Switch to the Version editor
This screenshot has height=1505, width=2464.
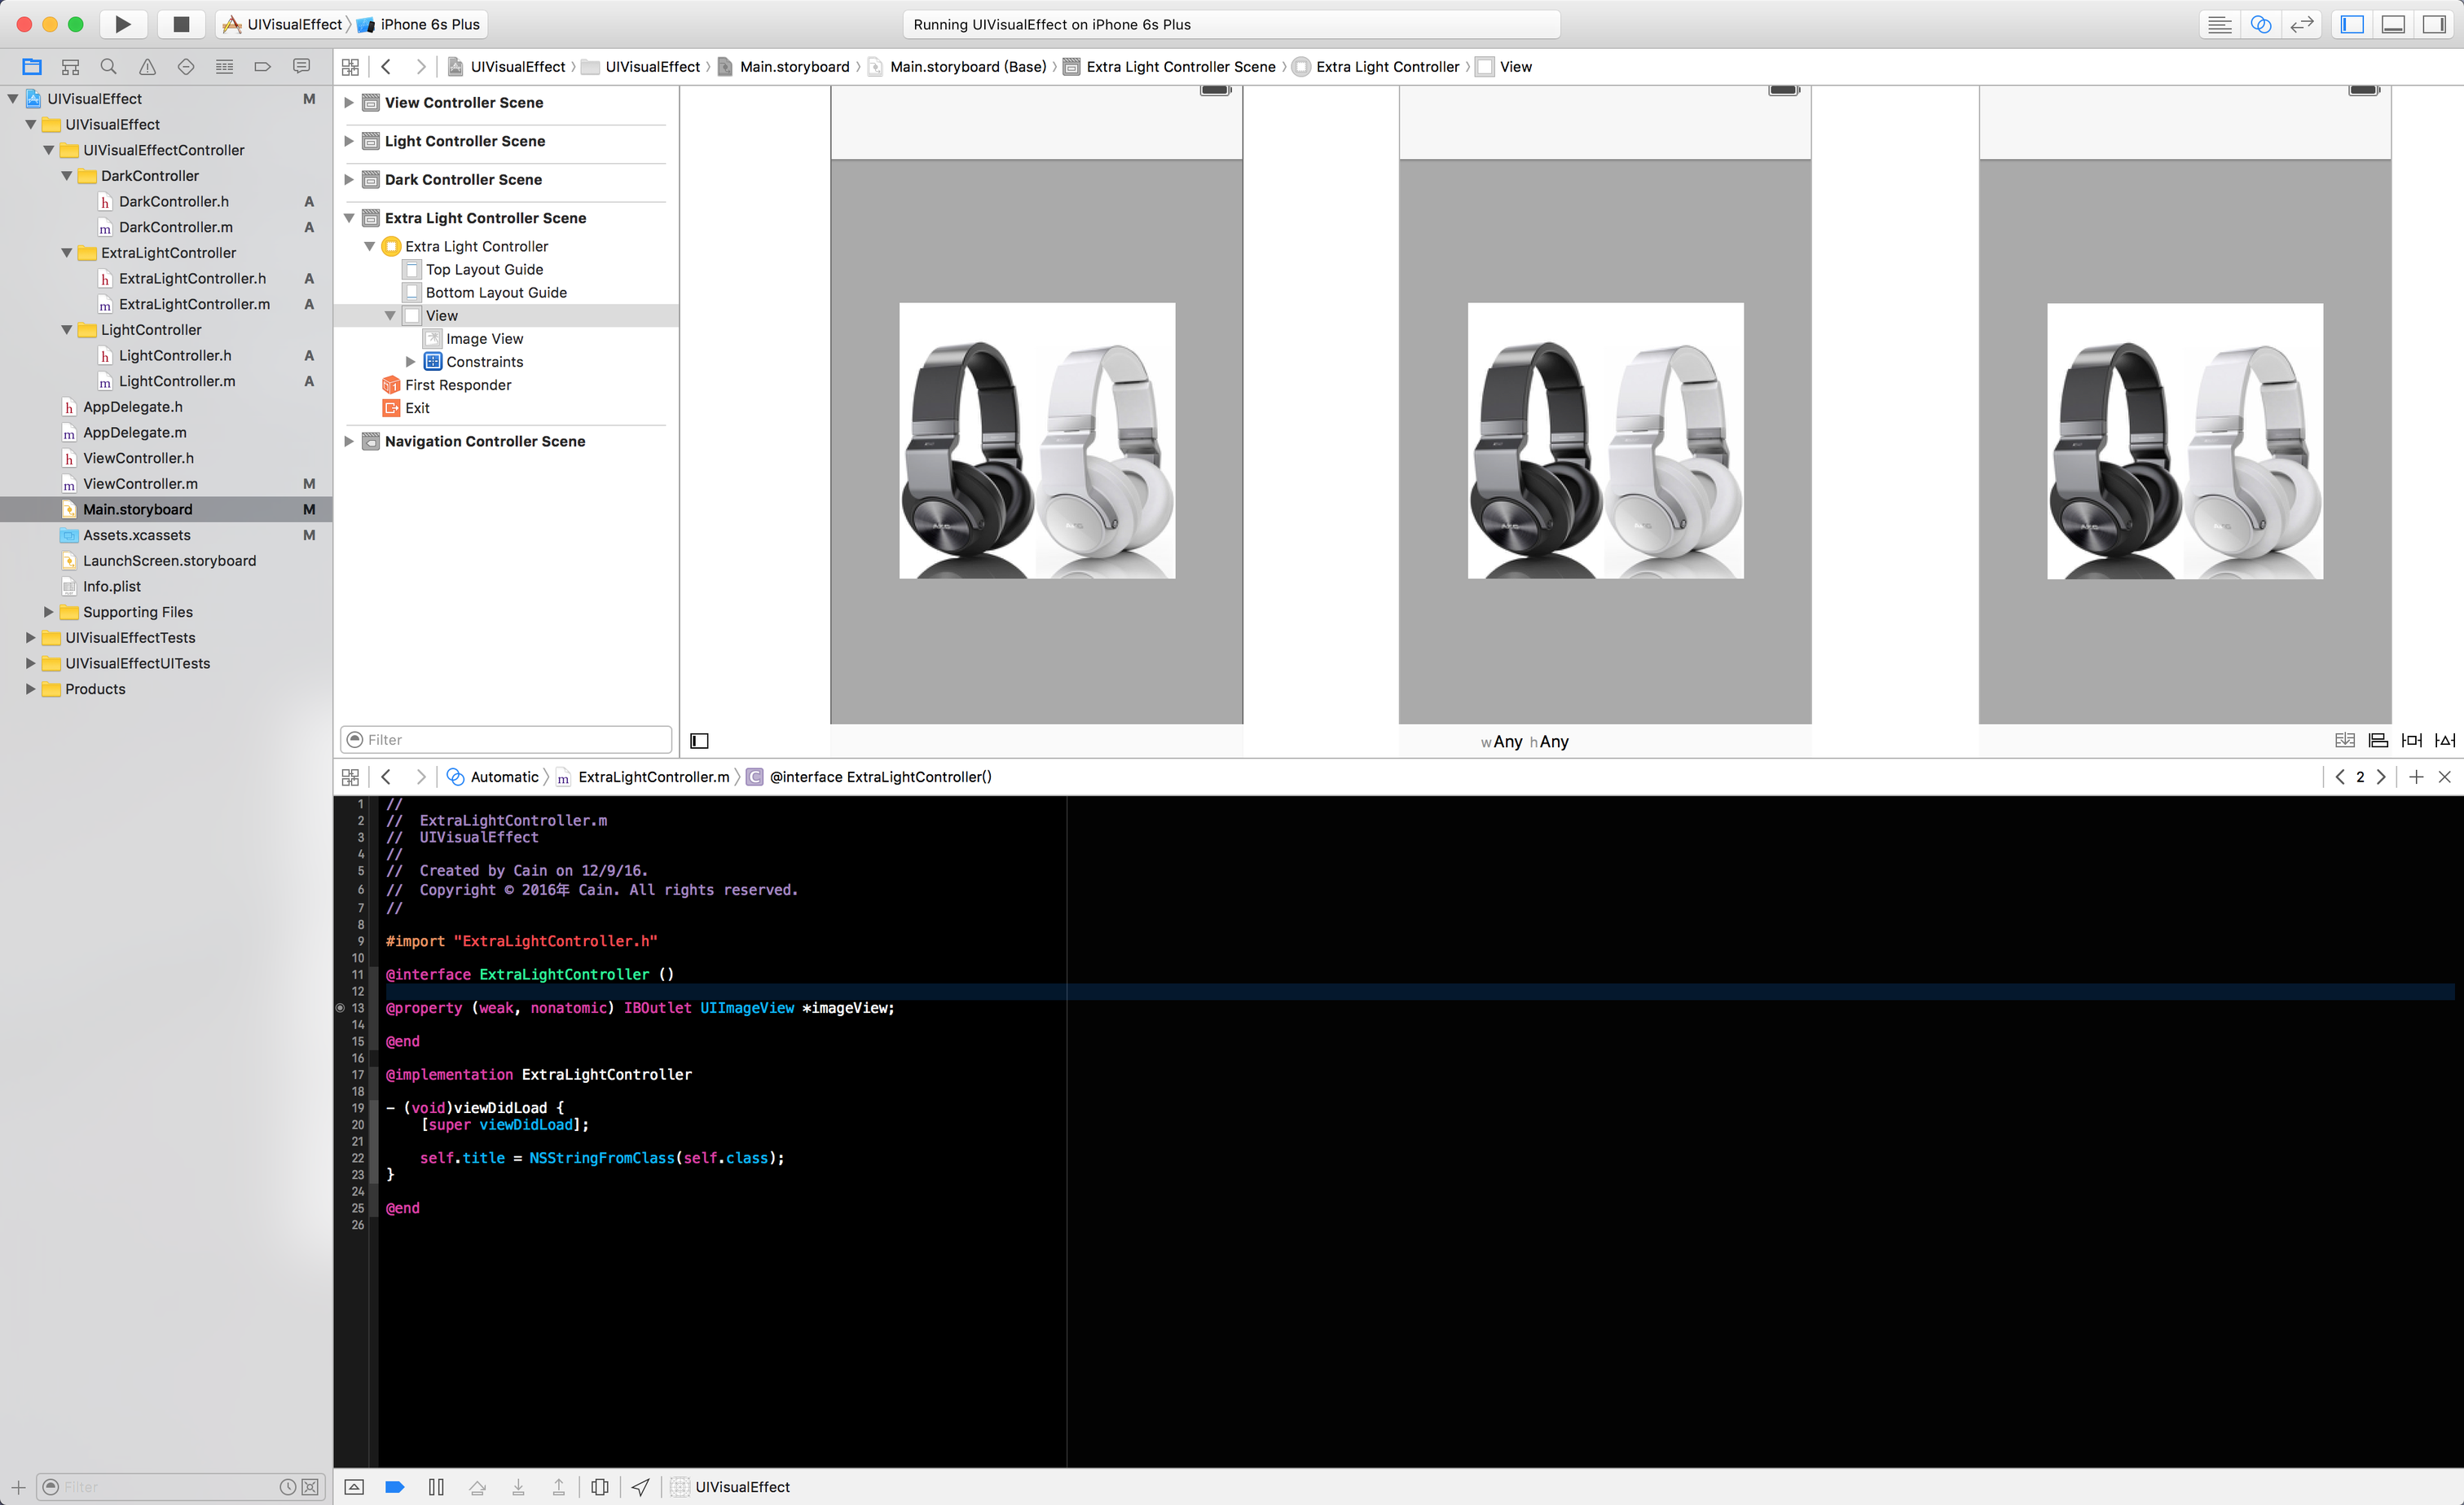tap(2301, 24)
